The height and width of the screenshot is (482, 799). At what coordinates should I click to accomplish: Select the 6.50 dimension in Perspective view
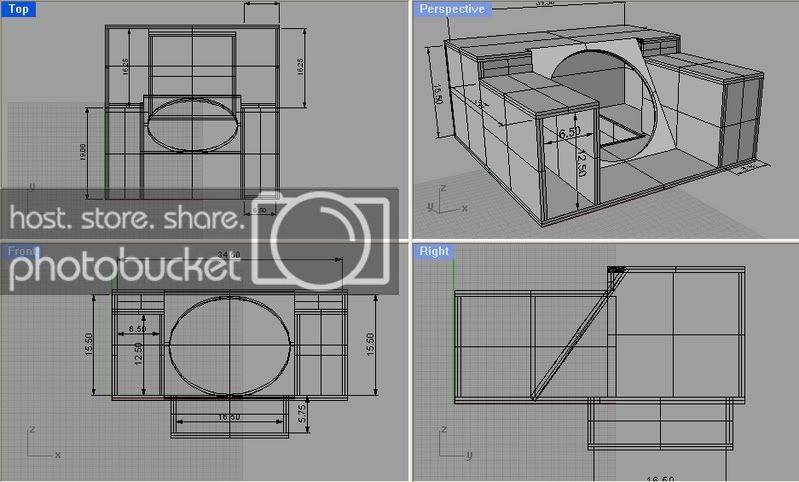[570, 132]
